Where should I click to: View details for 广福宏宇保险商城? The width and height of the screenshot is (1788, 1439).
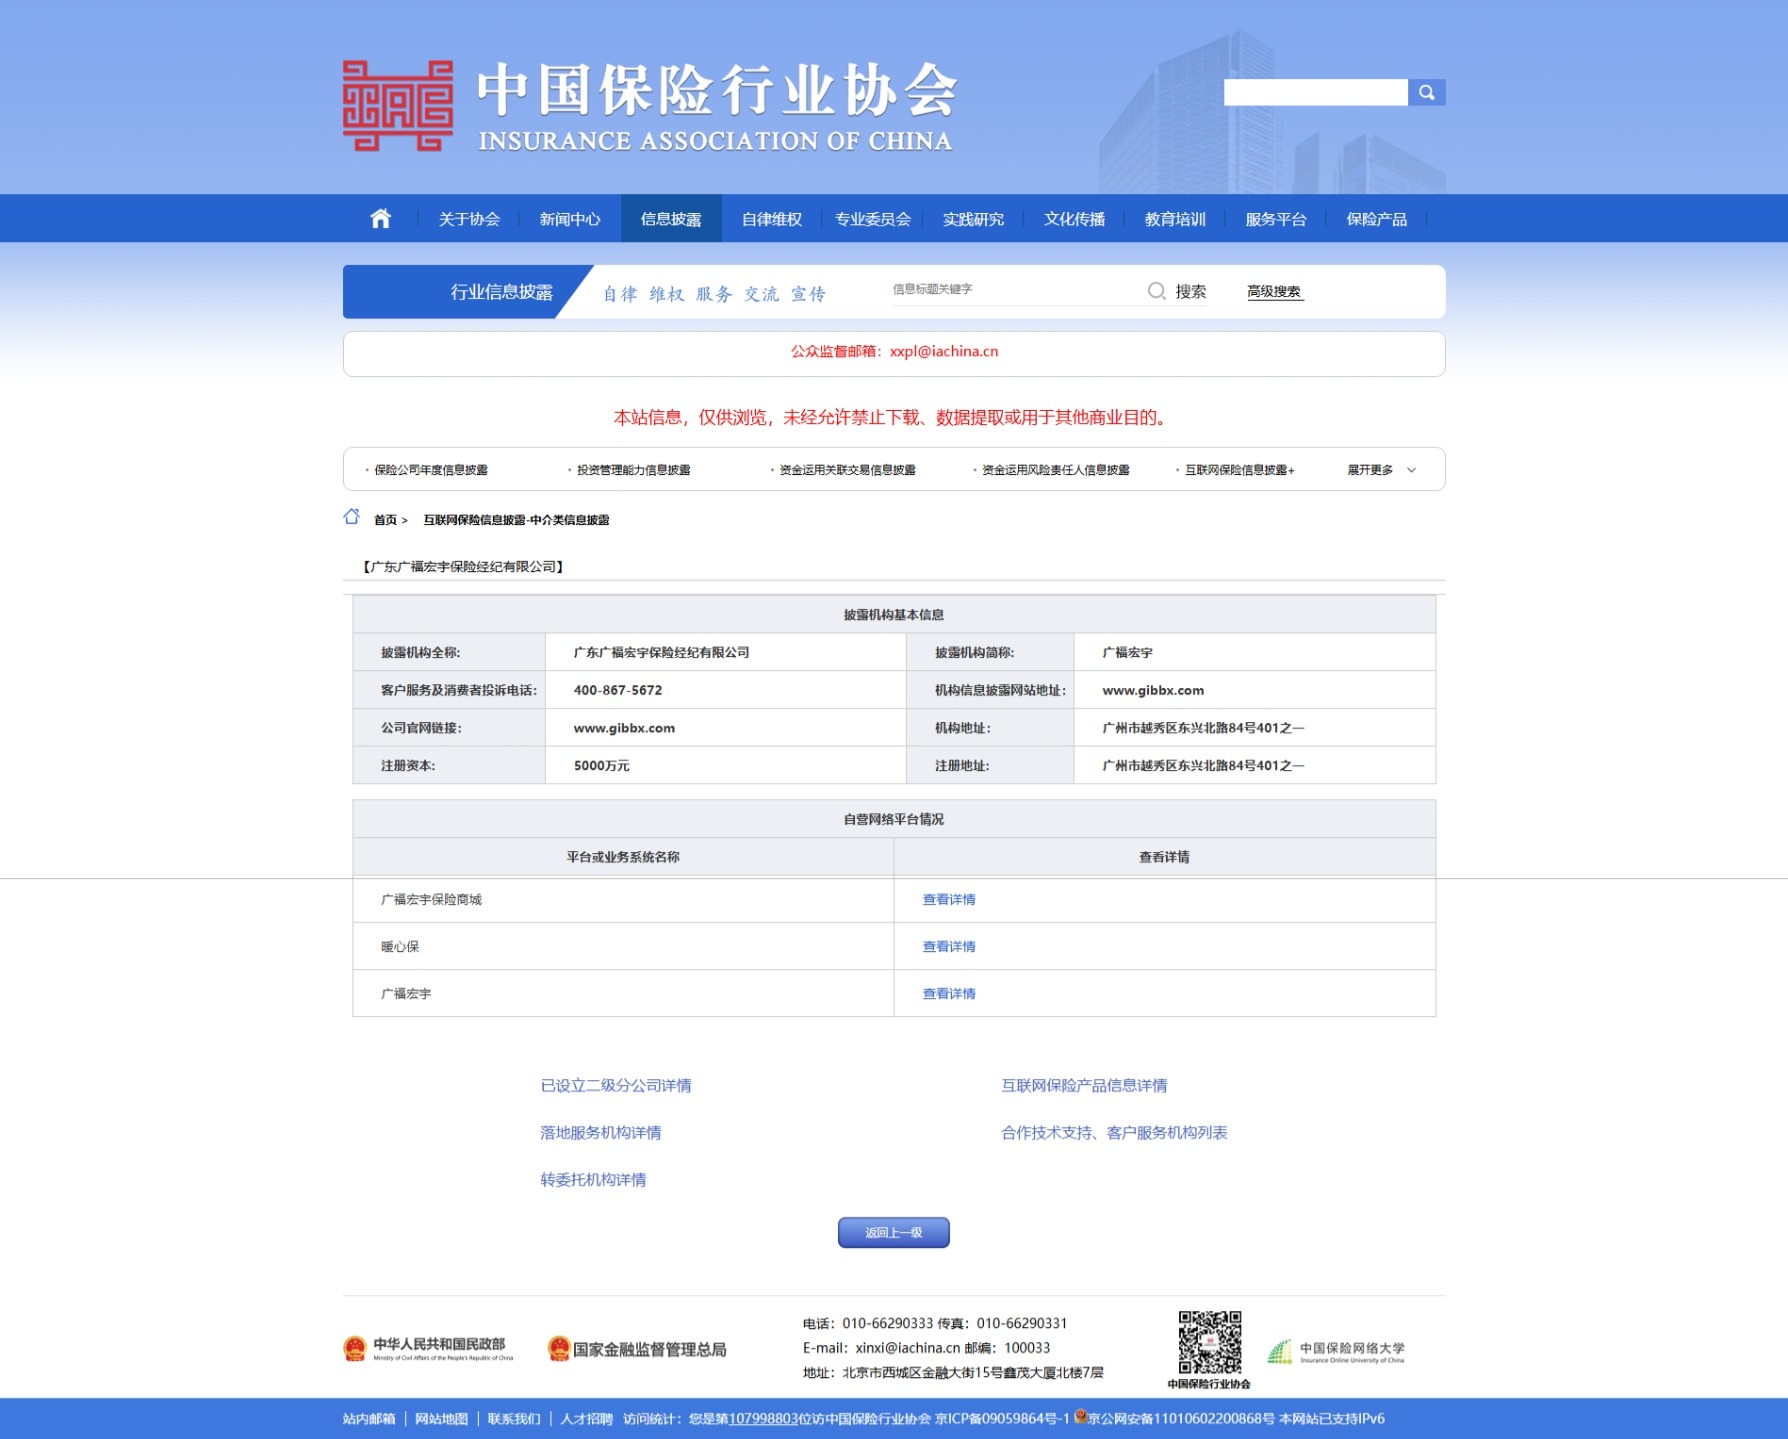click(948, 899)
